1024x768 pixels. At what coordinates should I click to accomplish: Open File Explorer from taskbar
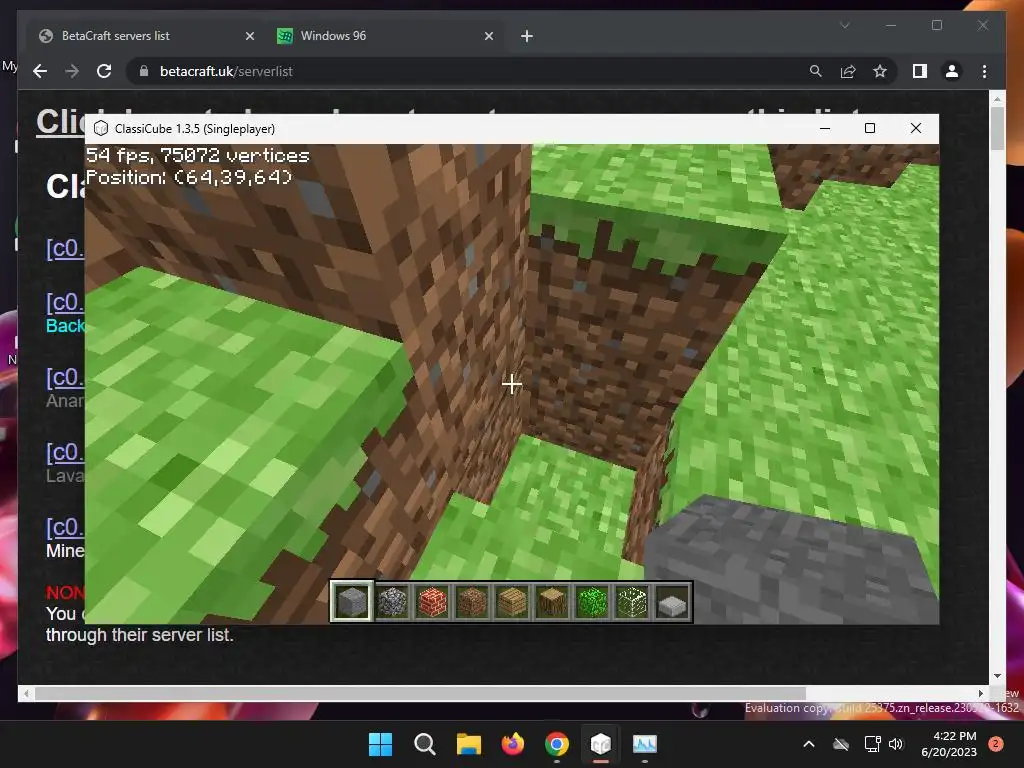point(468,744)
